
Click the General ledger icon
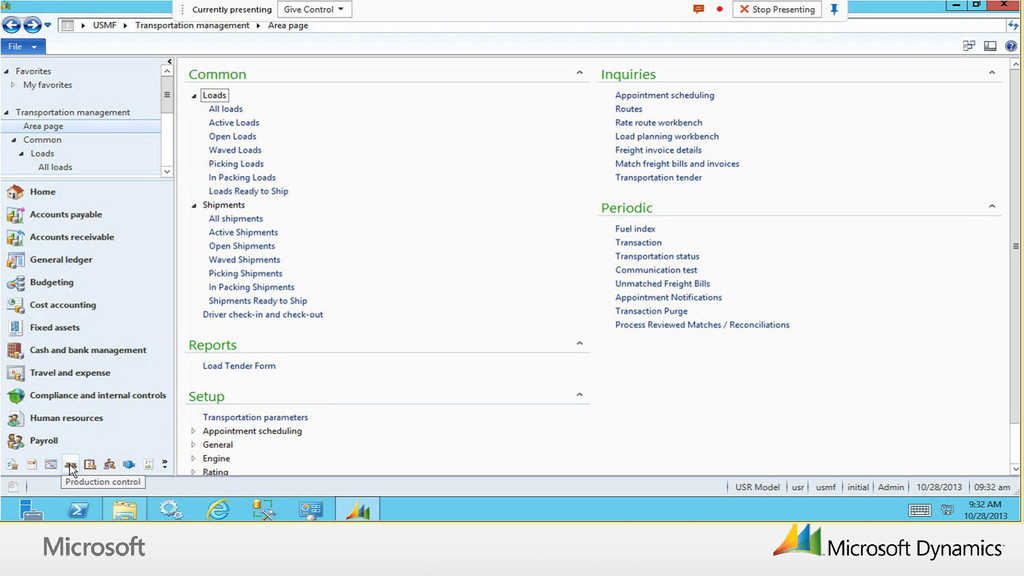click(15, 260)
